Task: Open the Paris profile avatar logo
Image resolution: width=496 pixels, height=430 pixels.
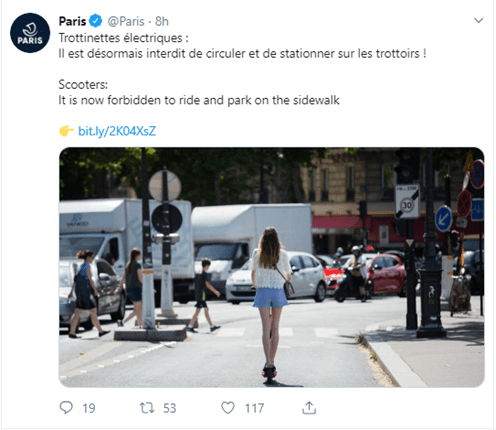Action: (30, 33)
